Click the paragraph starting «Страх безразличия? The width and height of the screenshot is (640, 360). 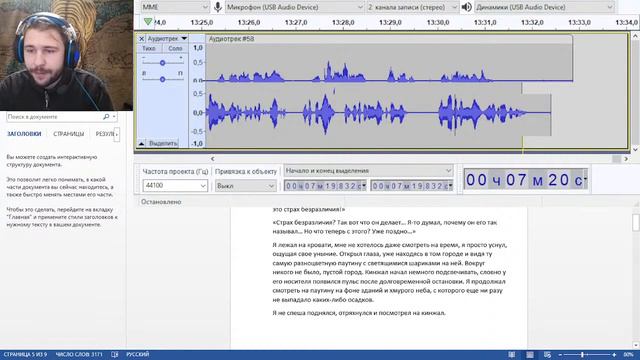pos(385,227)
